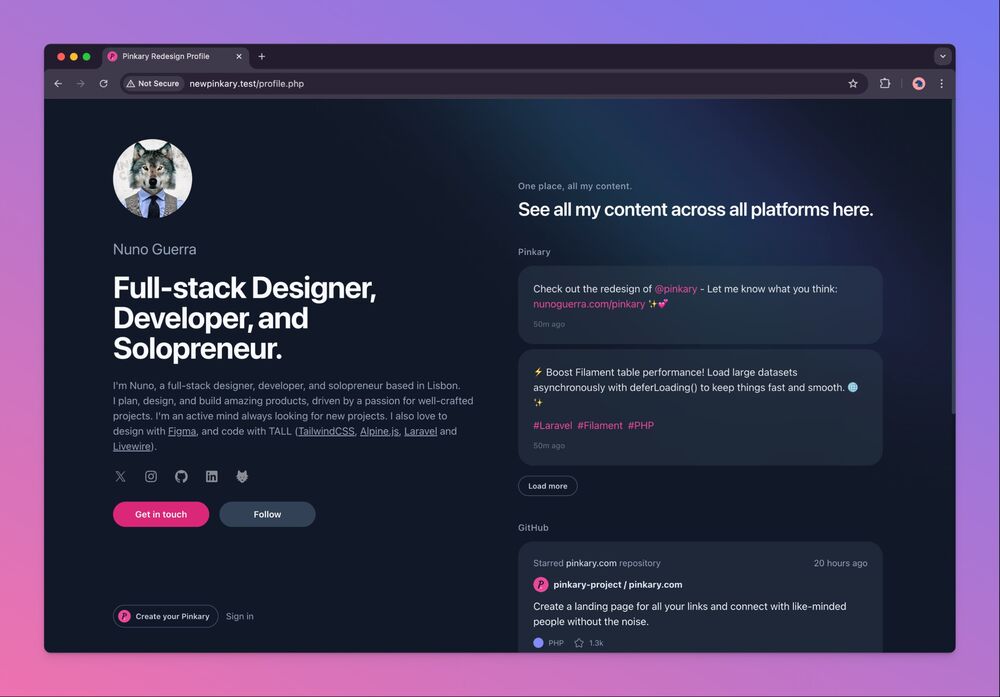The image size is (1000, 697).
Task: Click the @pinkary mention link
Action: coord(675,289)
